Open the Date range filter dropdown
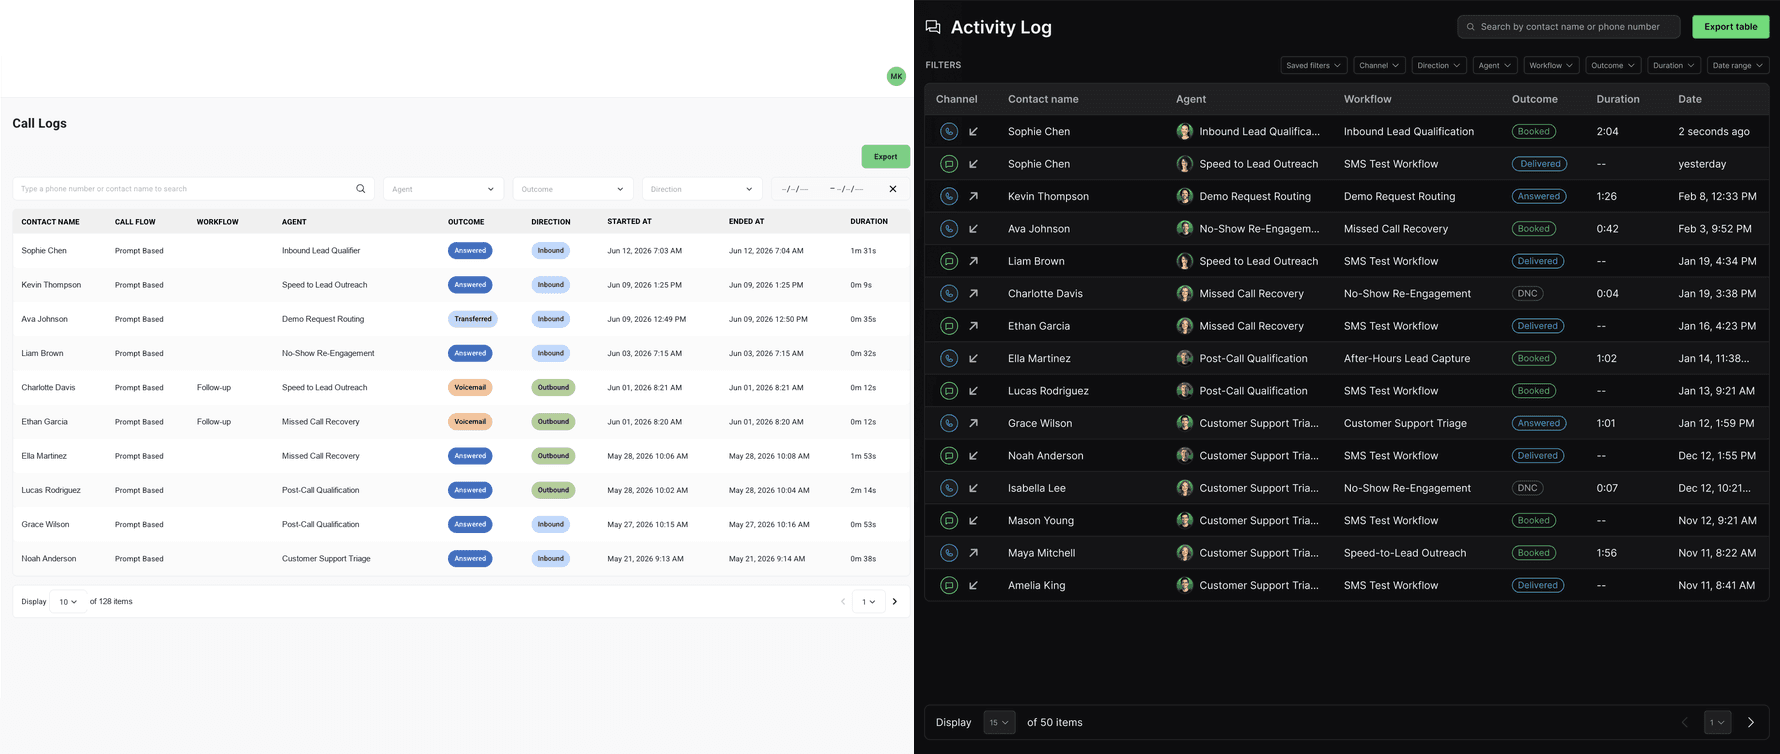Image resolution: width=1780 pixels, height=754 pixels. [1737, 65]
